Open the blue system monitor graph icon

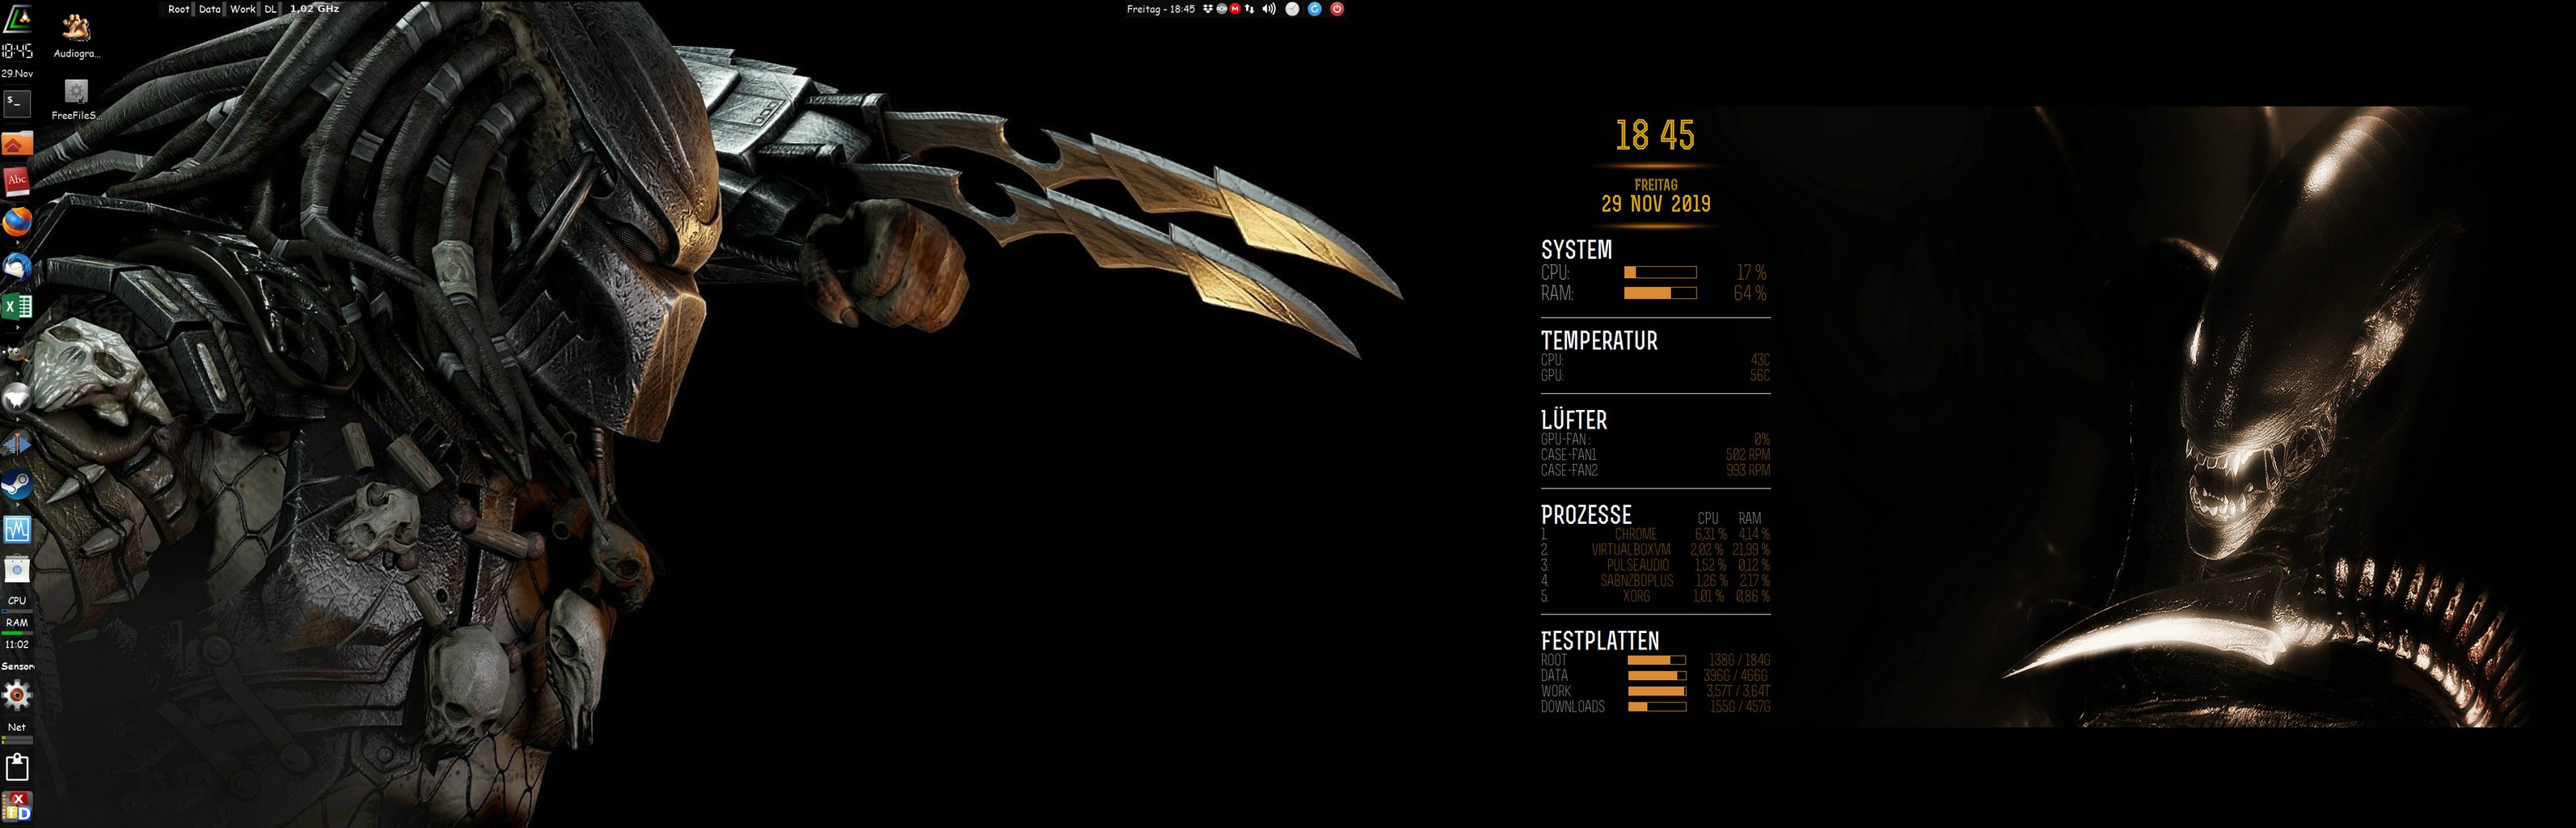tap(17, 529)
